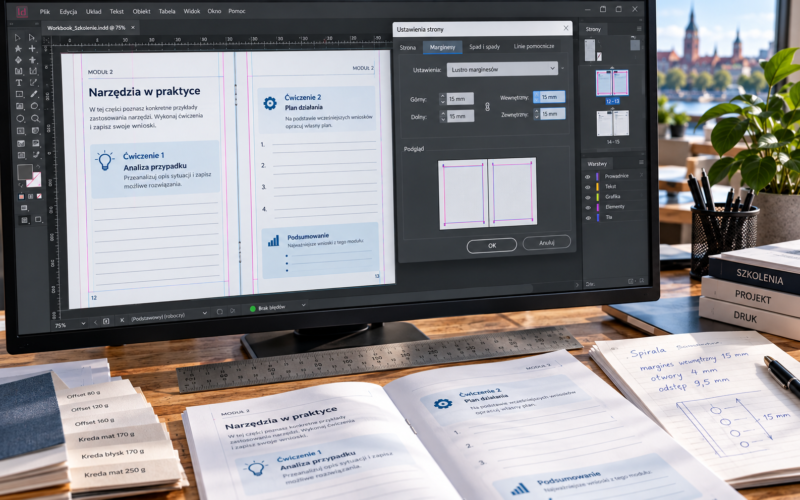Click the ruler origin corner box
Image resolution: width=800 pixels, height=500 pixels.
coord(45,40)
